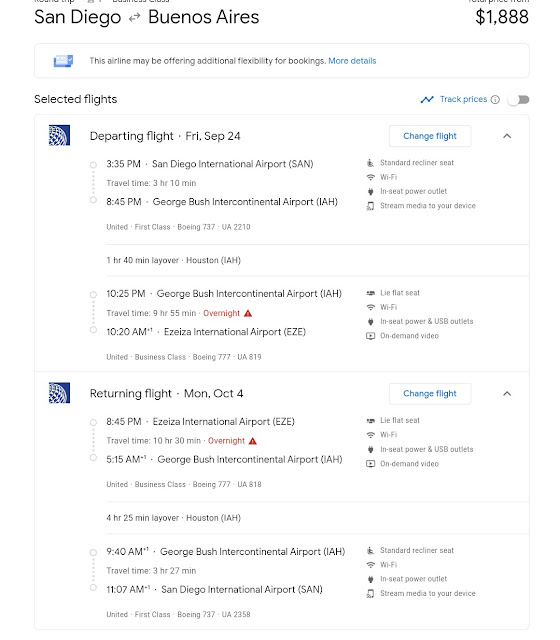Viewport: 560px width, 640px height.
Task: Click the Overnight warning triangle on UA 818
Action: coord(253,441)
